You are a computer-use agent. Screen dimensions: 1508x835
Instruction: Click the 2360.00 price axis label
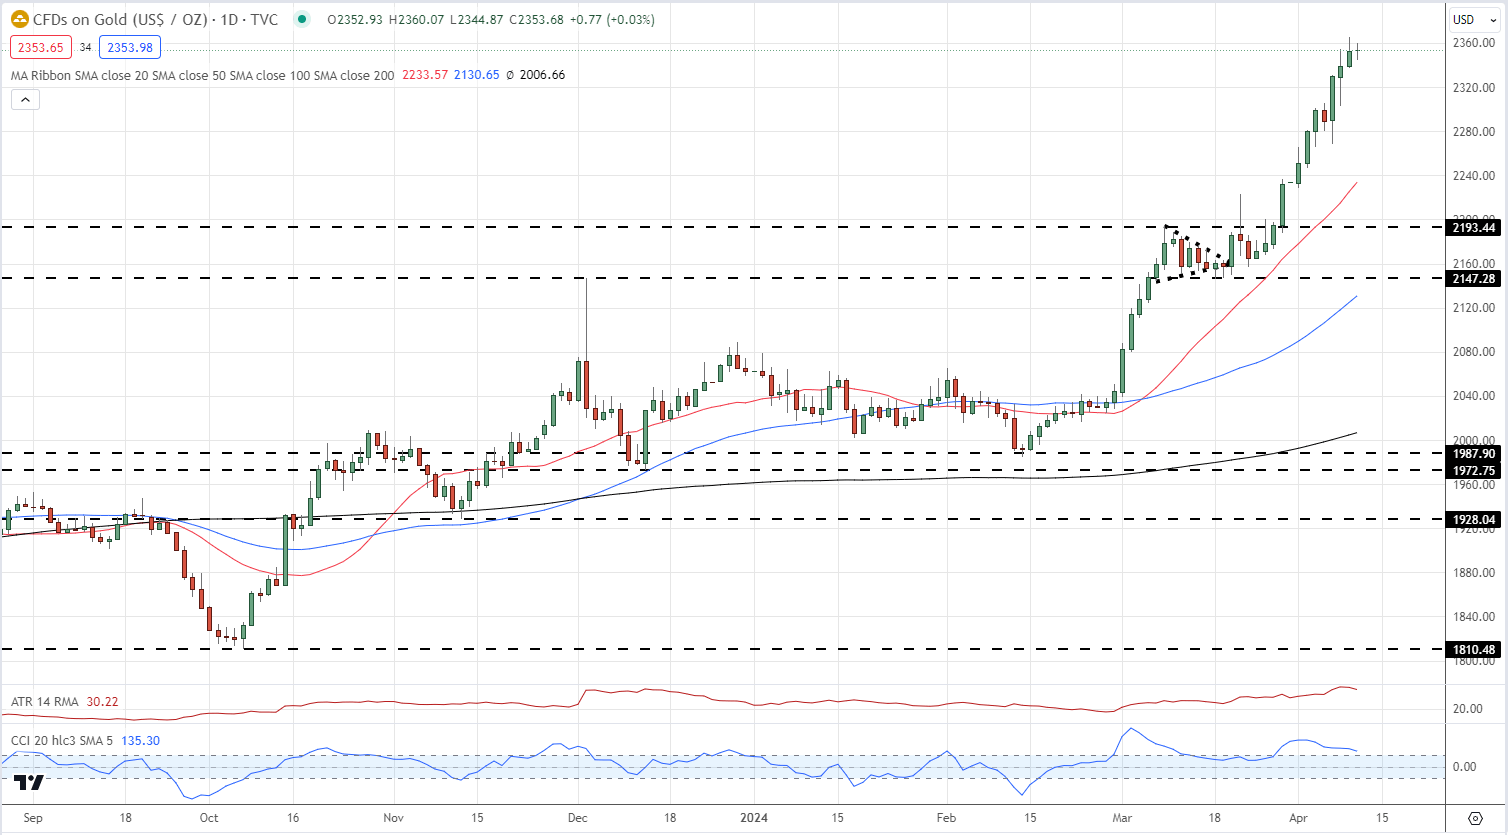pyautogui.click(x=1474, y=43)
